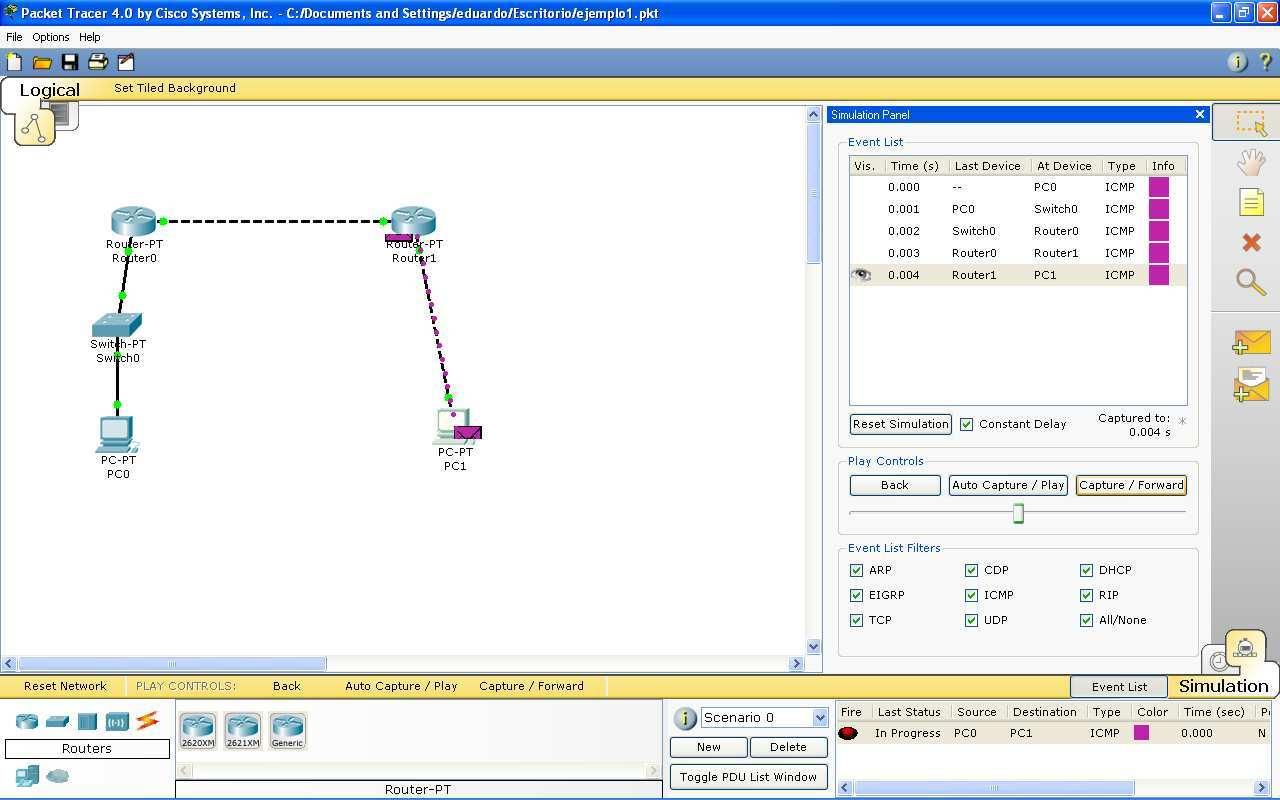Select Routers device category icon

click(x=27, y=721)
